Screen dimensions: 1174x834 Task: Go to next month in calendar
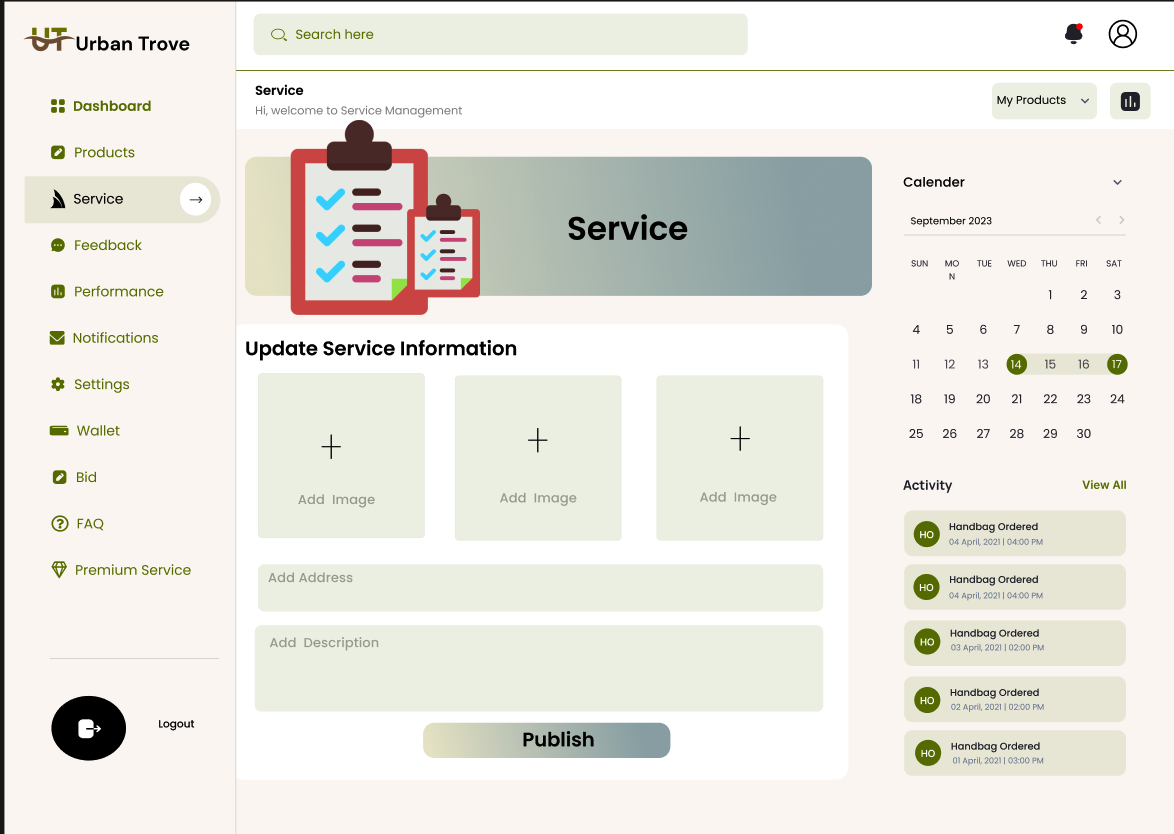[1122, 220]
